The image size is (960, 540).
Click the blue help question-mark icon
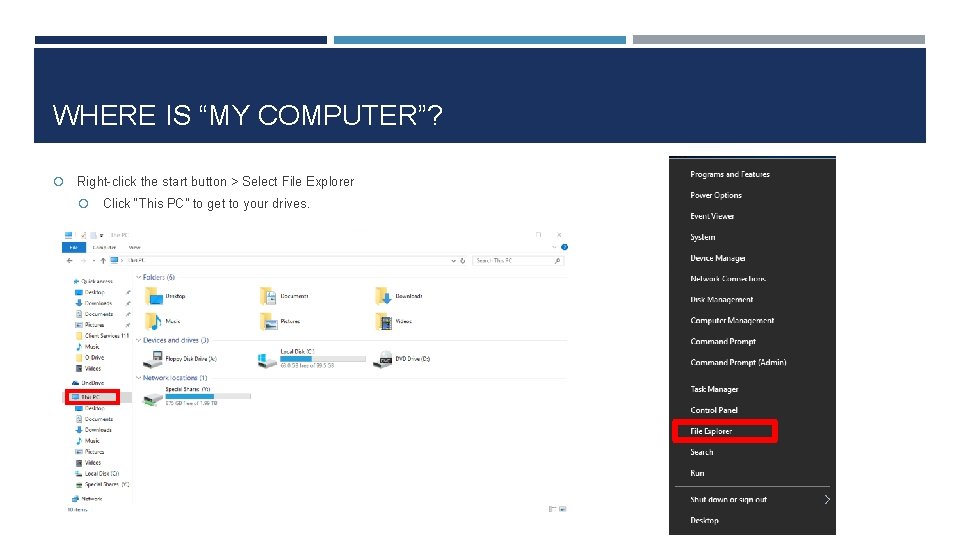coord(564,247)
